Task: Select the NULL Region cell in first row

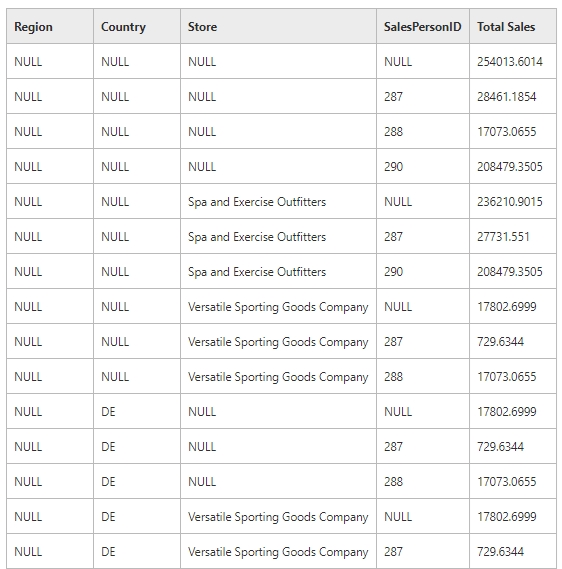Action: click(x=50, y=61)
